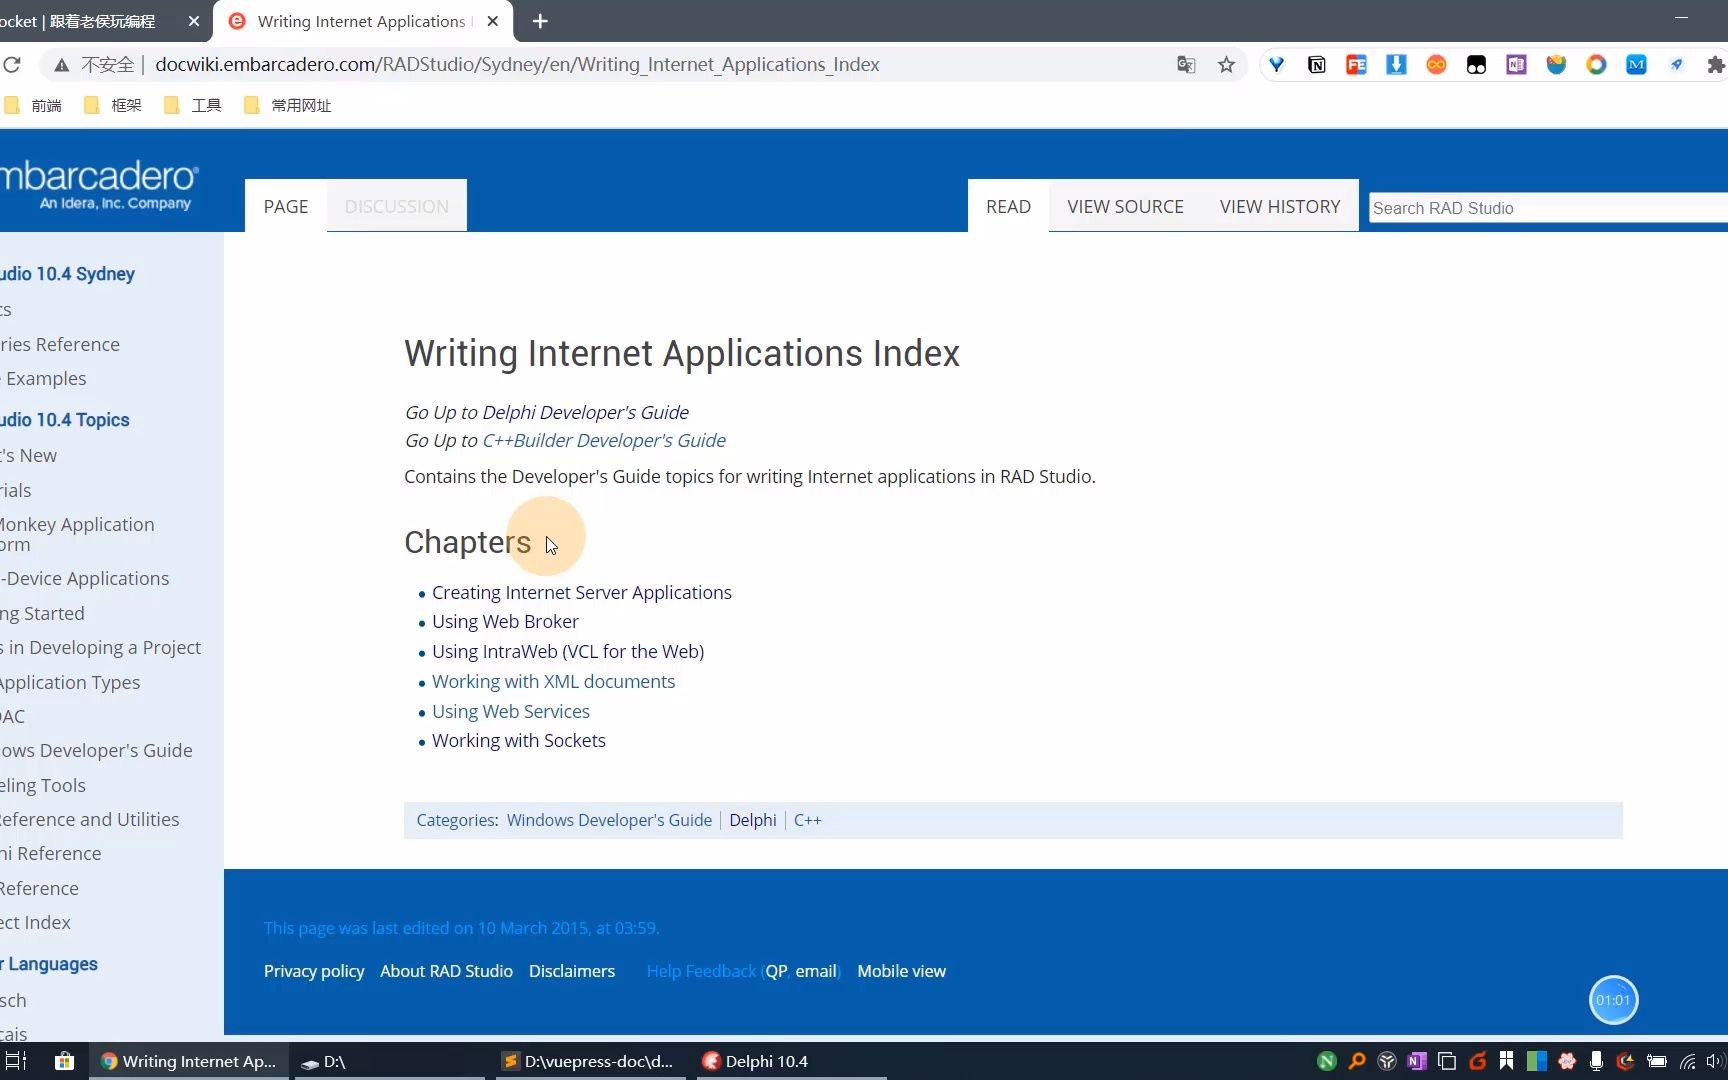
Task: Switch to Mobile view
Action: (x=901, y=971)
